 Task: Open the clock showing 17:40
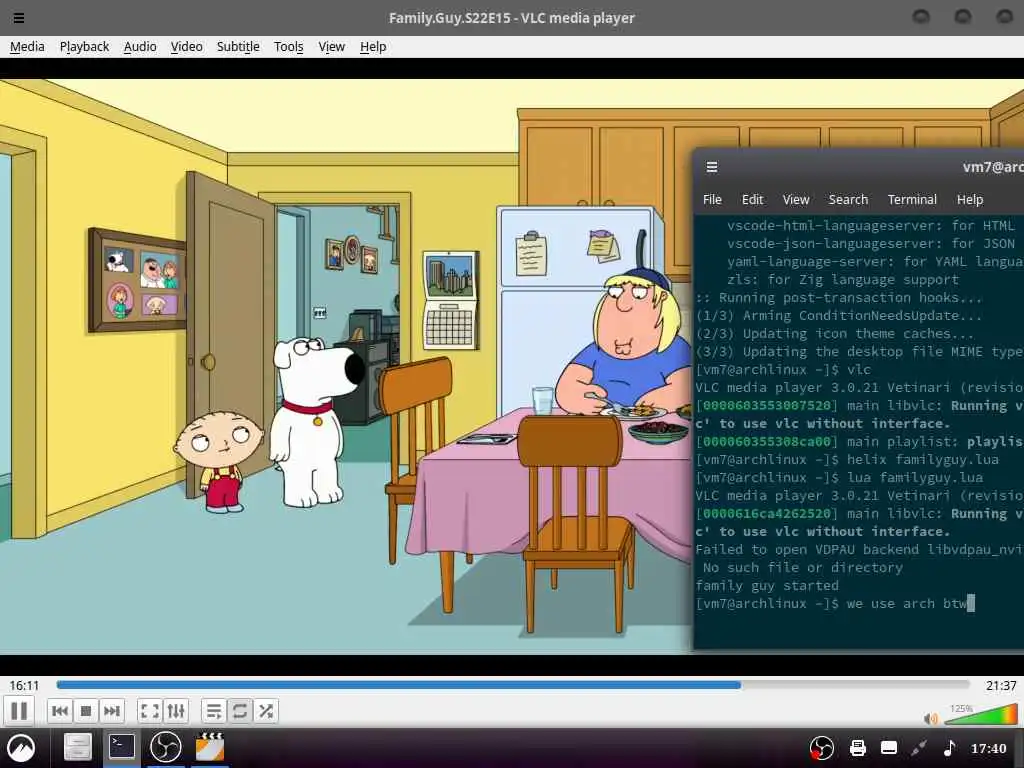988,748
